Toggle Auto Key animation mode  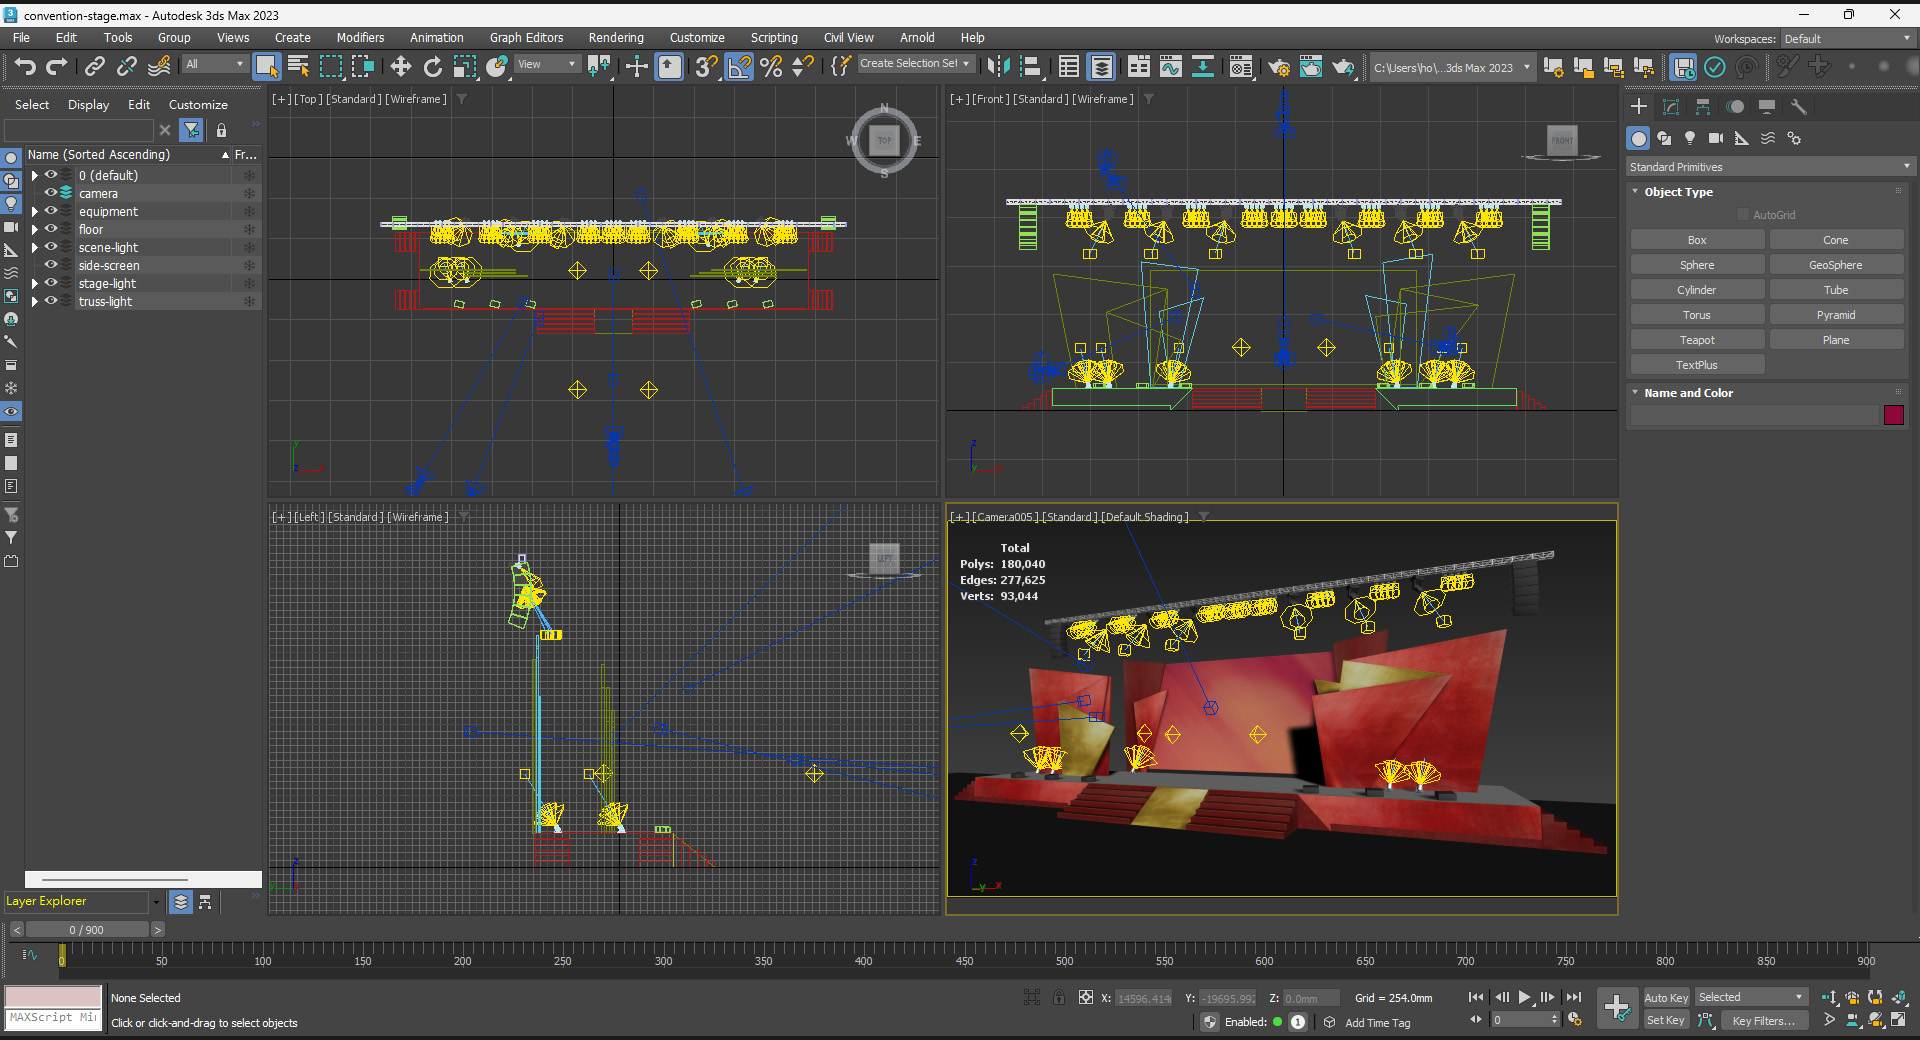[1665, 997]
